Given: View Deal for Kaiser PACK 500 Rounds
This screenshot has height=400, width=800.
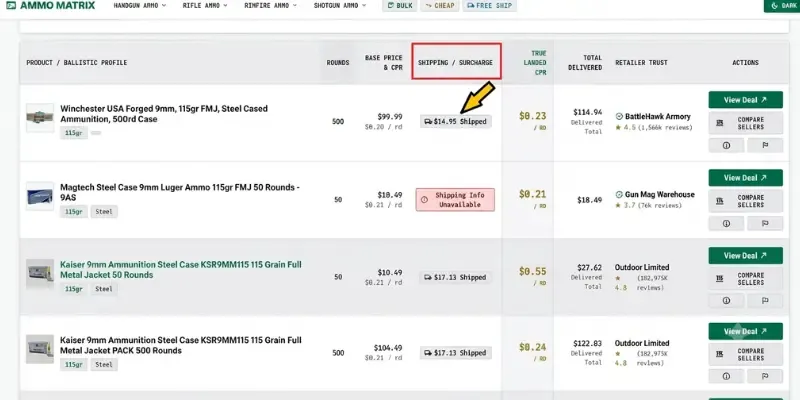Looking at the screenshot, I should tap(745, 331).
